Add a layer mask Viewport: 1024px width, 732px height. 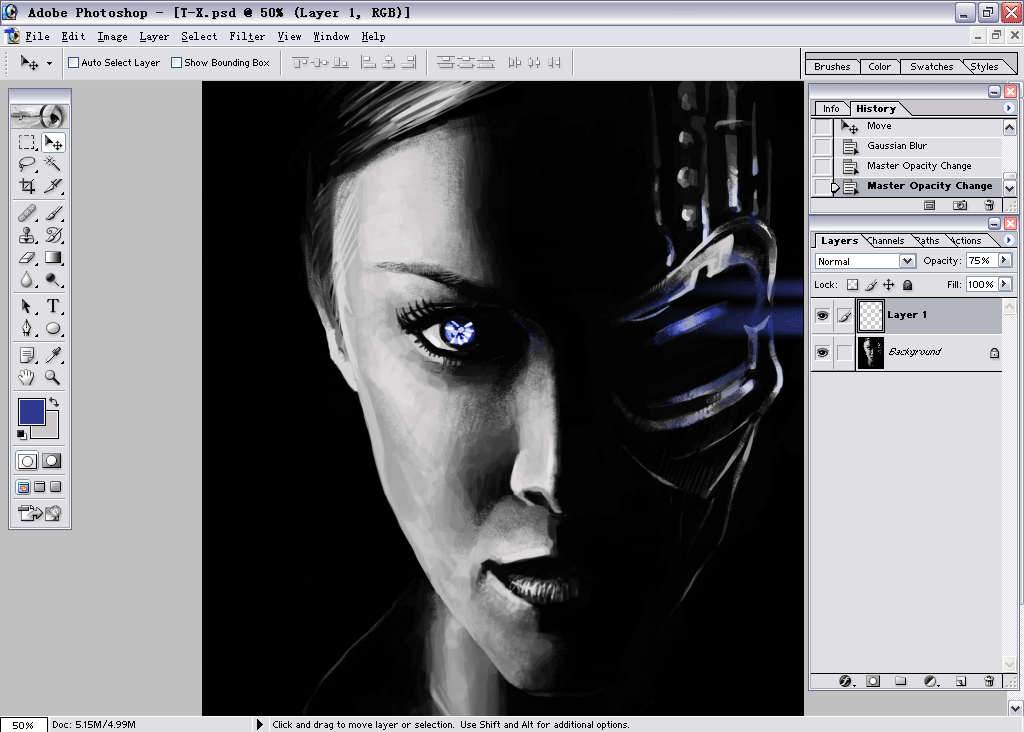[x=873, y=681]
